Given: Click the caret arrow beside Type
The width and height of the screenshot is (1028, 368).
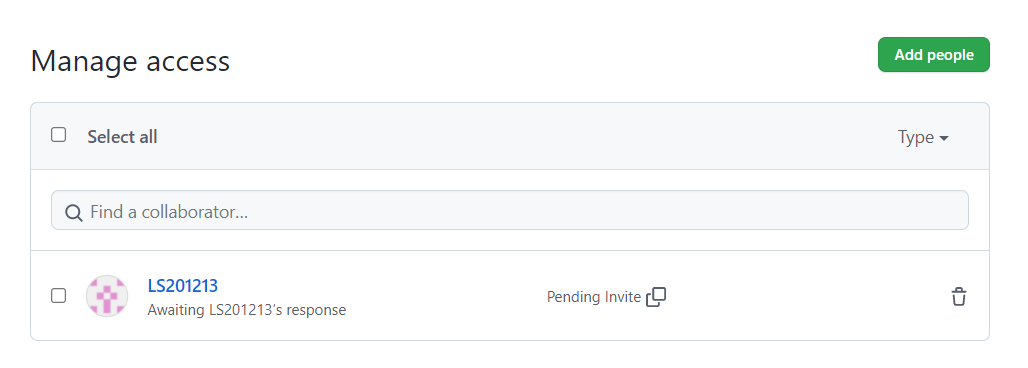Looking at the screenshot, I should tap(944, 138).
